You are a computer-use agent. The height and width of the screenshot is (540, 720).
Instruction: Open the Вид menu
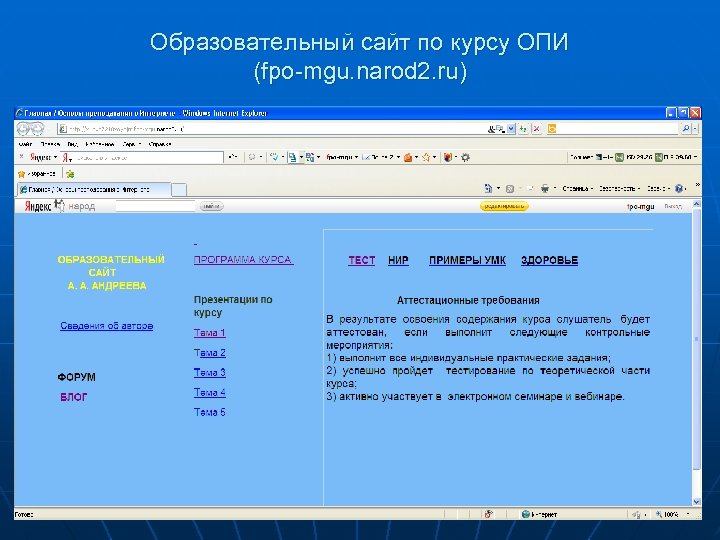click(x=73, y=144)
